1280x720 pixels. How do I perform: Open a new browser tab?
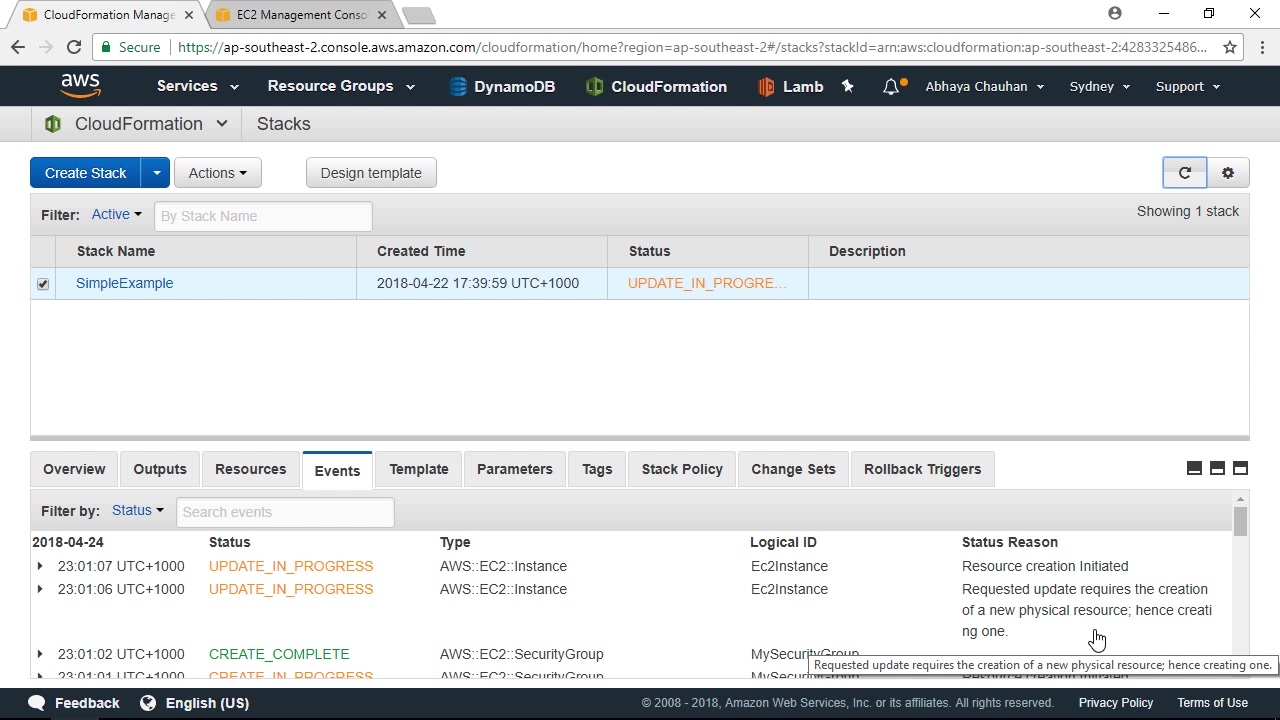(419, 15)
